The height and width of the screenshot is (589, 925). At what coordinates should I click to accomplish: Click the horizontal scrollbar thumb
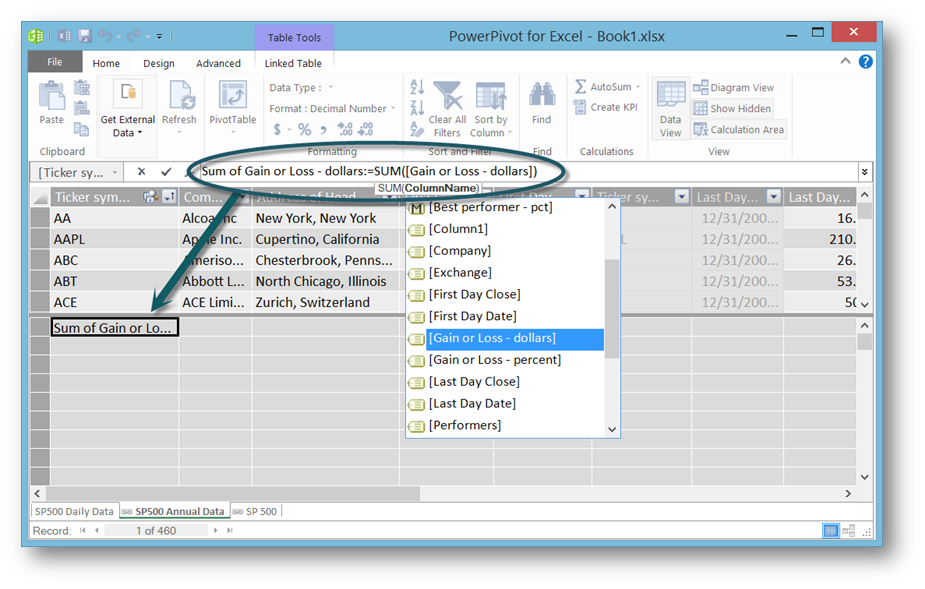[x=232, y=493]
